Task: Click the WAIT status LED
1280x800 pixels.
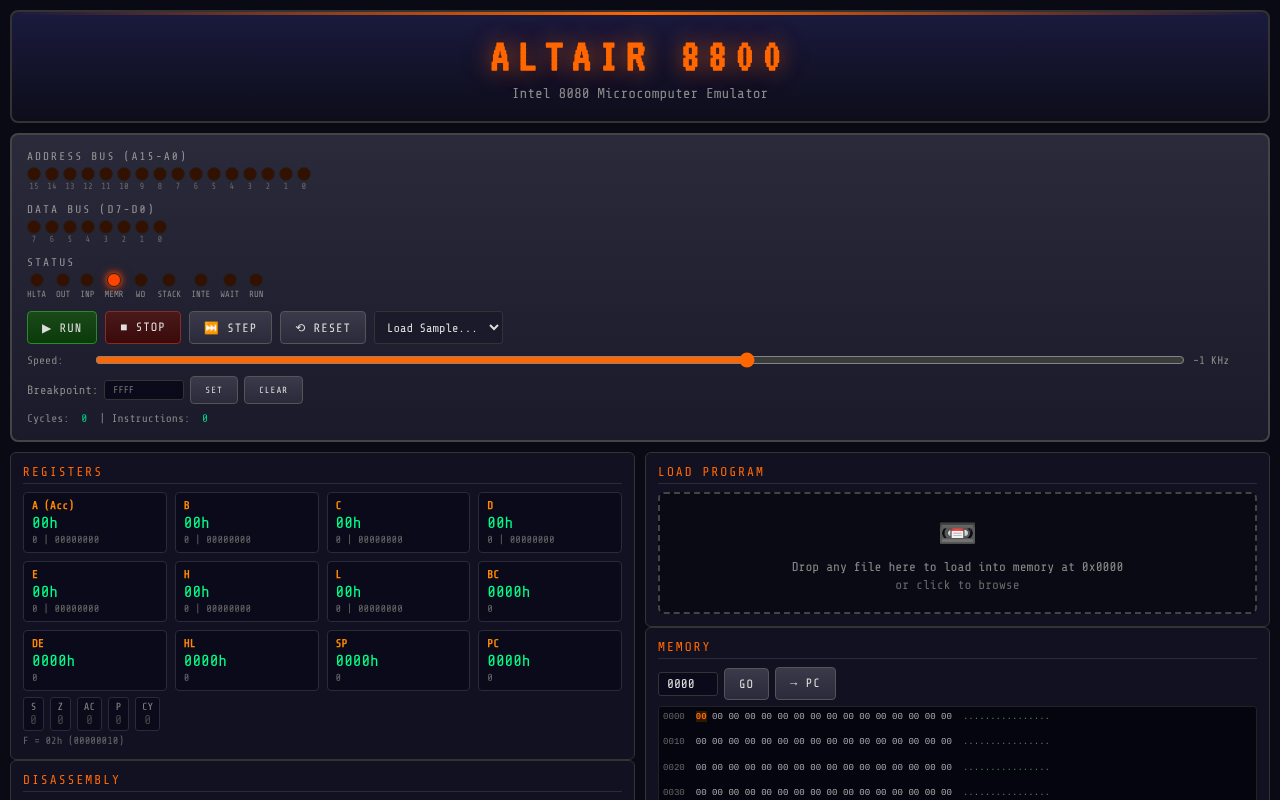Action: tap(230, 280)
